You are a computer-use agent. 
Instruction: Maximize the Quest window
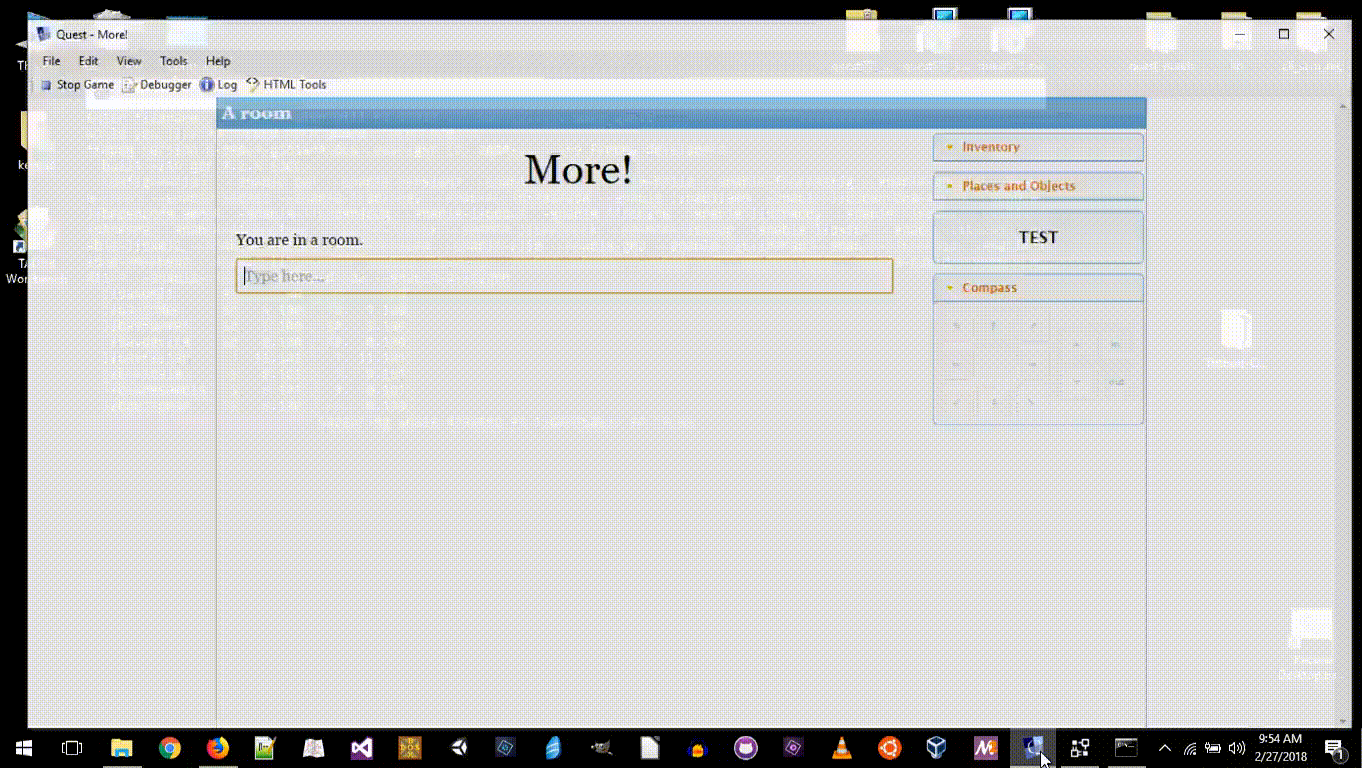pos(1284,34)
